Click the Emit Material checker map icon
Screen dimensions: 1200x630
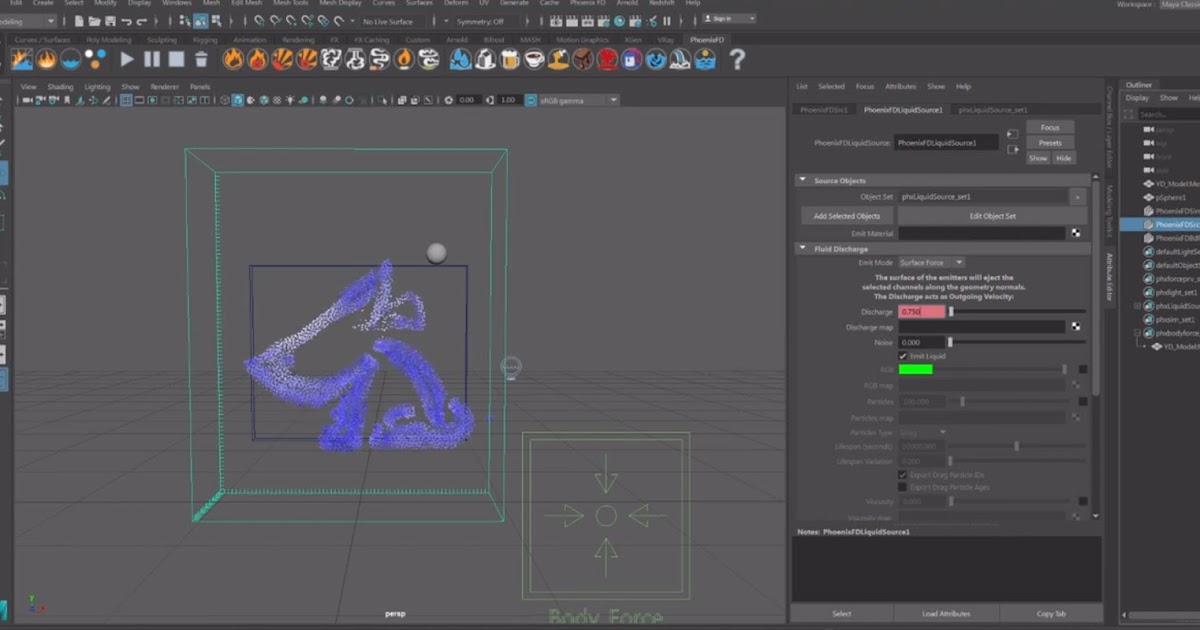(x=1076, y=233)
